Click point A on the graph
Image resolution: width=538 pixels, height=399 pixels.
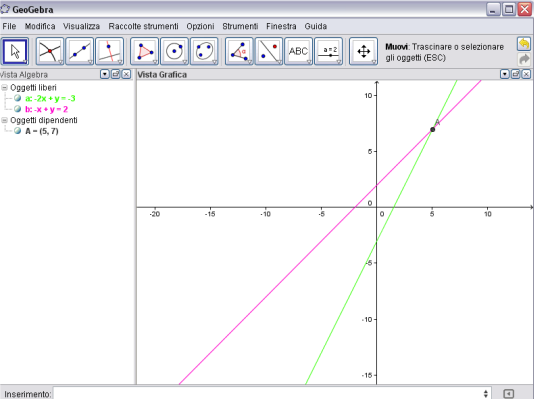click(432, 129)
